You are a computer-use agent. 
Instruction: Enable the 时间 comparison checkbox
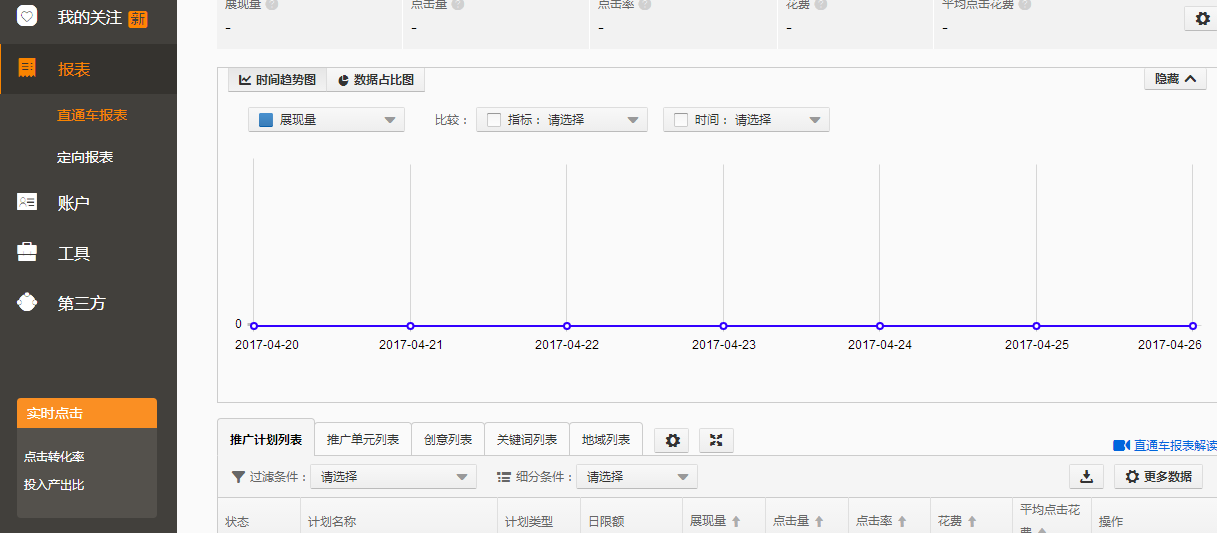tap(680, 120)
